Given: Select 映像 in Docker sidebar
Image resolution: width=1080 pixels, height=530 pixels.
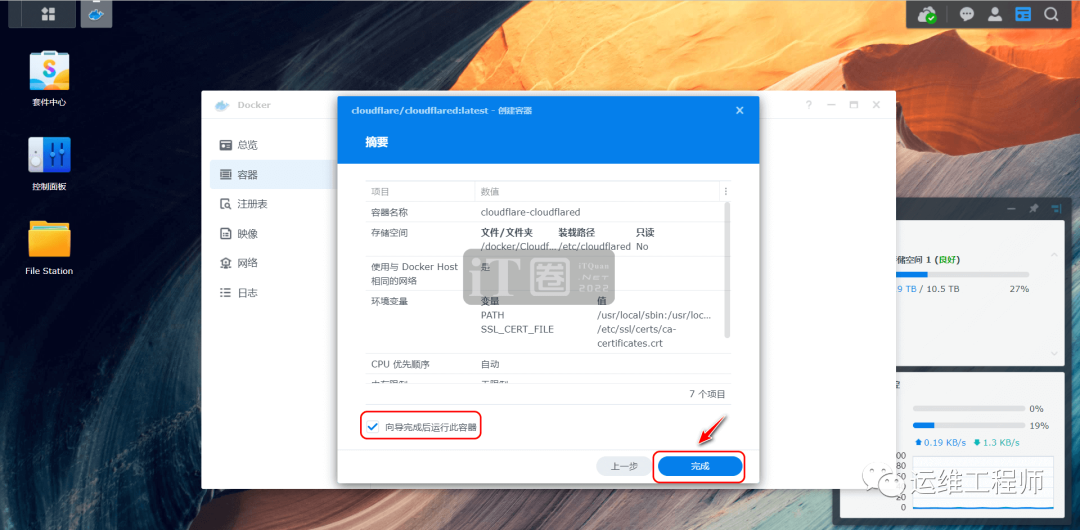Looking at the screenshot, I should pos(273,234).
